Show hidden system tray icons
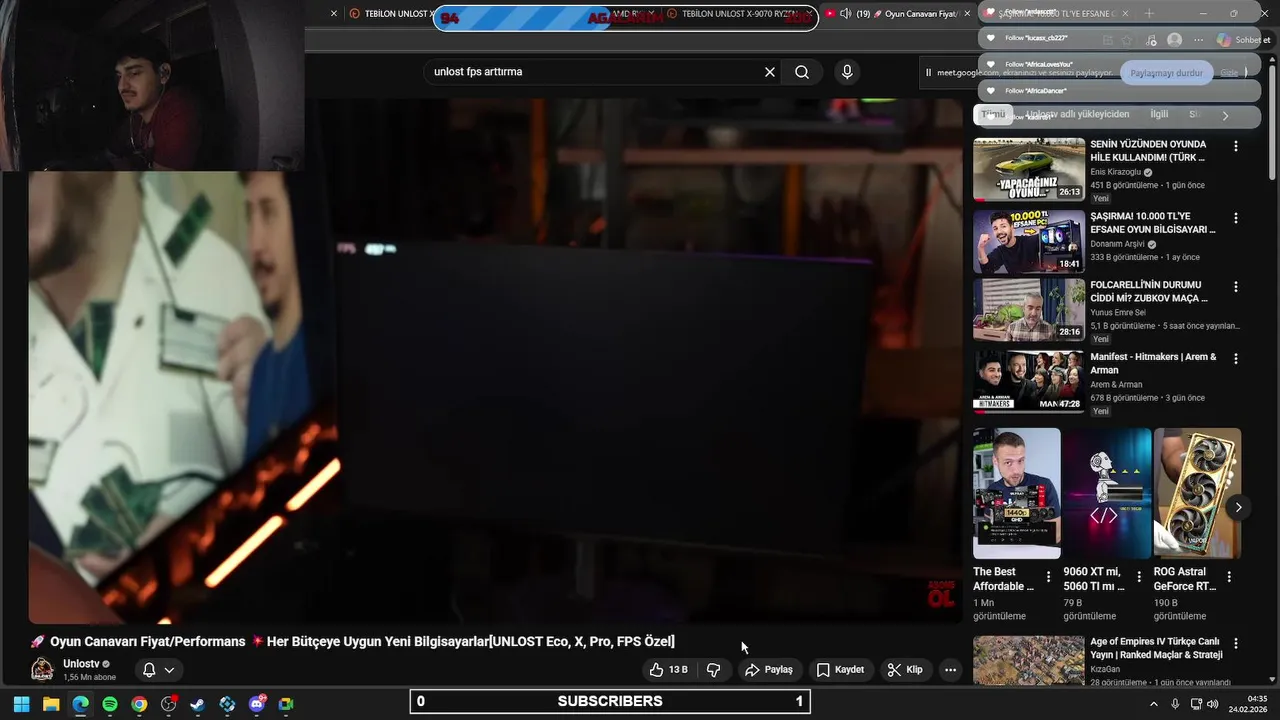Viewport: 1280px width, 720px height. click(x=1153, y=704)
